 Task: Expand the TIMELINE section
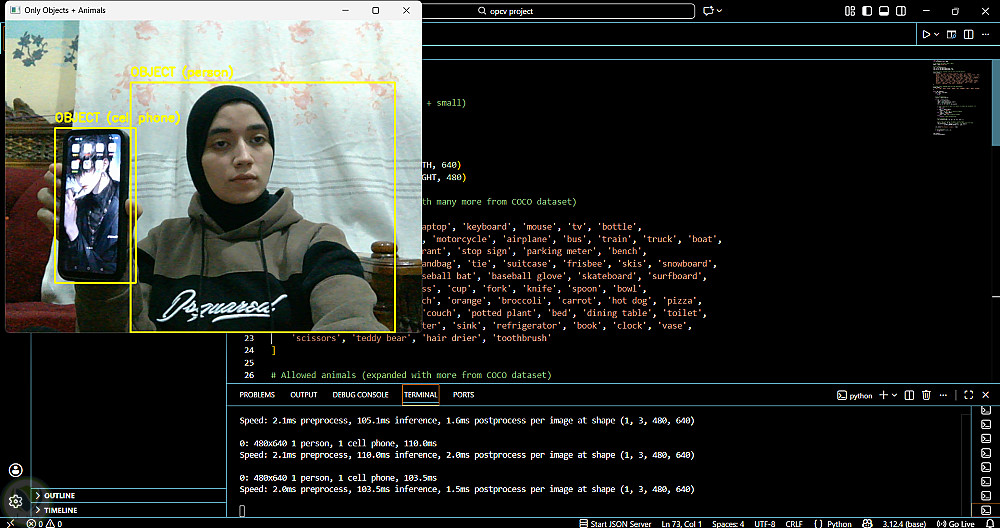pos(129,510)
